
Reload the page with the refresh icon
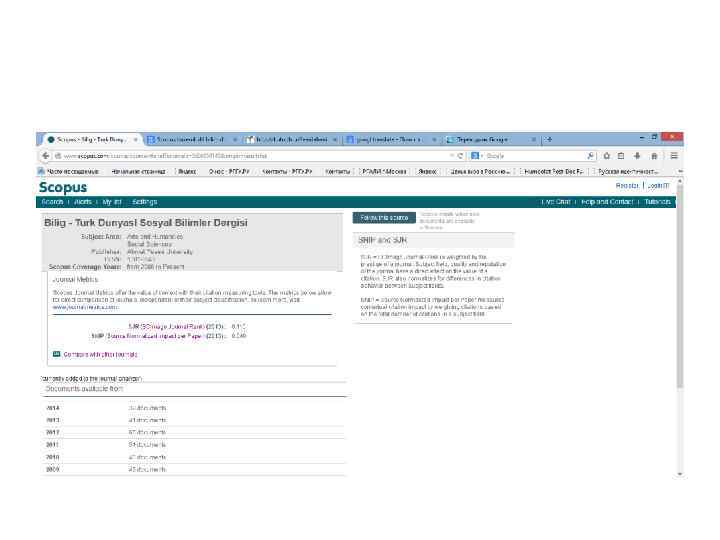click(x=460, y=156)
